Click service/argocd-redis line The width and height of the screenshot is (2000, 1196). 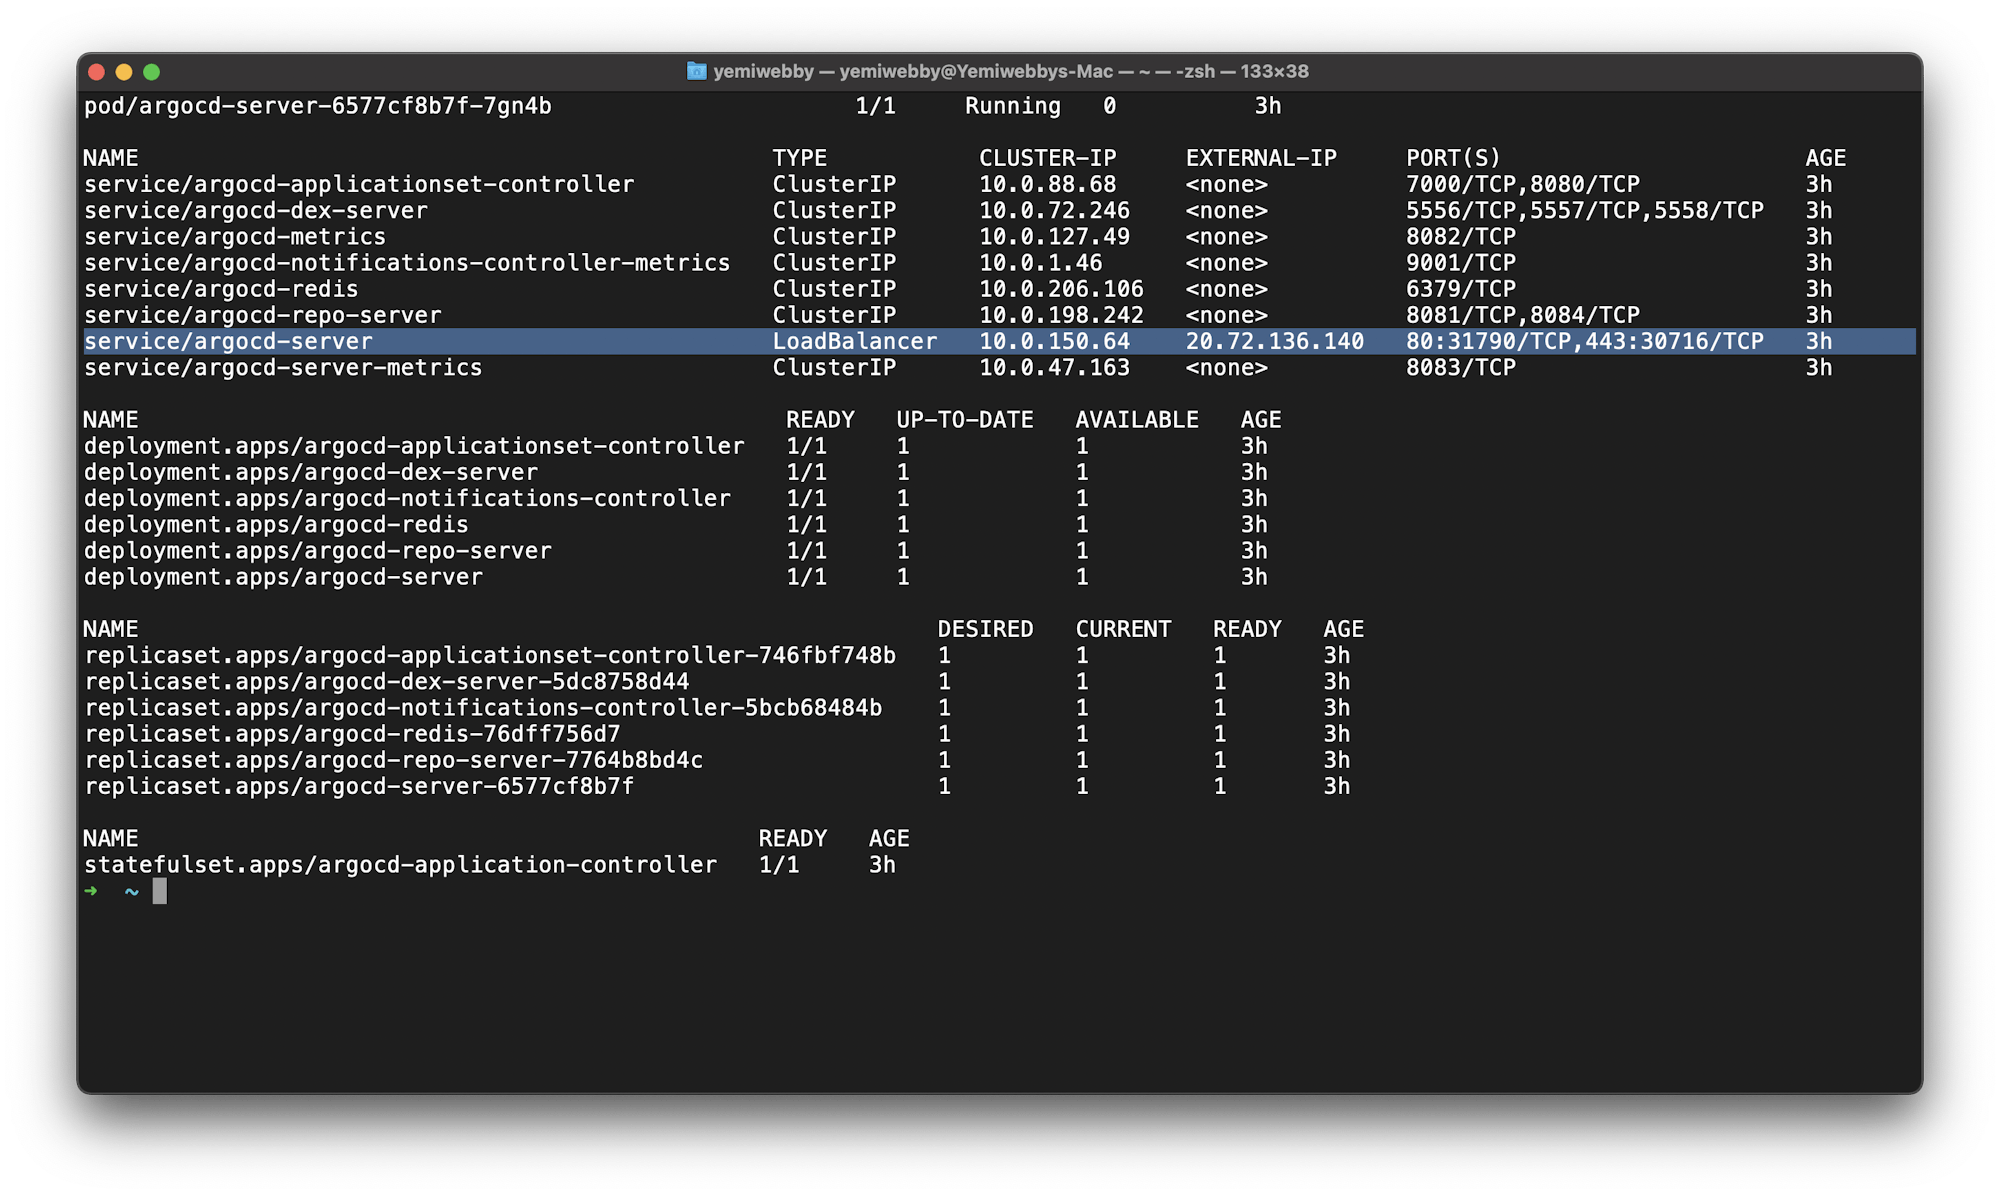[221, 289]
